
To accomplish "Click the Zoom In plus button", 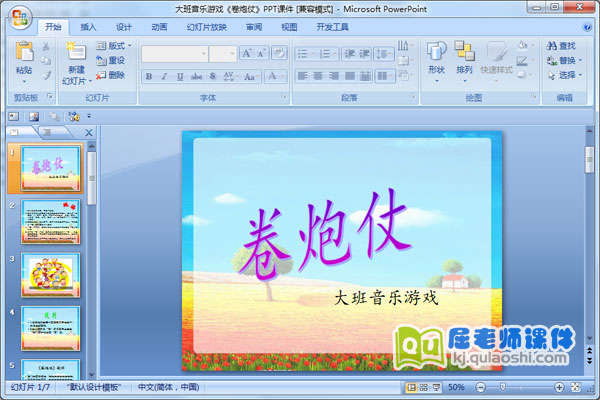I will pos(559,387).
